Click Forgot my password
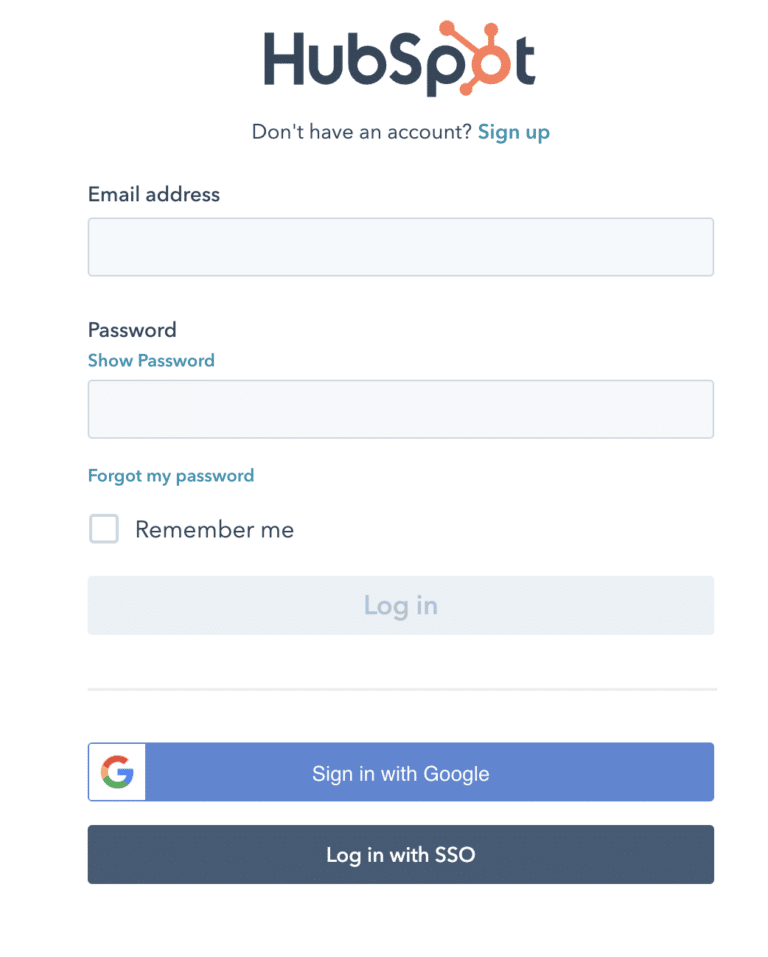Viewport: 768px width, 957px height. pyautogui.click(x=170, y=475)
